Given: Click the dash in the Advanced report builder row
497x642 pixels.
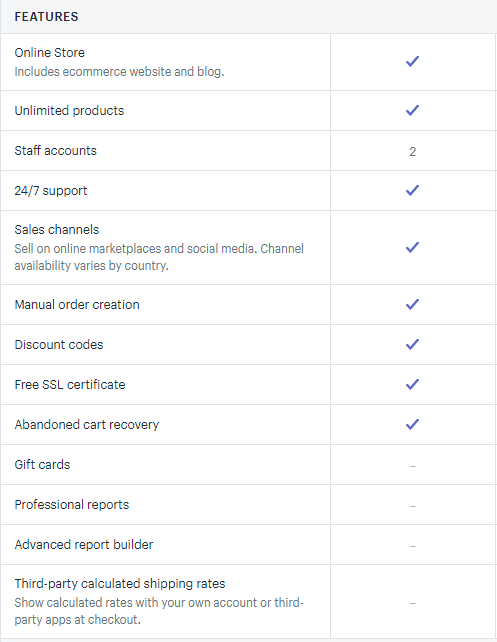Looking at the screenshot, I should point(413,546).
